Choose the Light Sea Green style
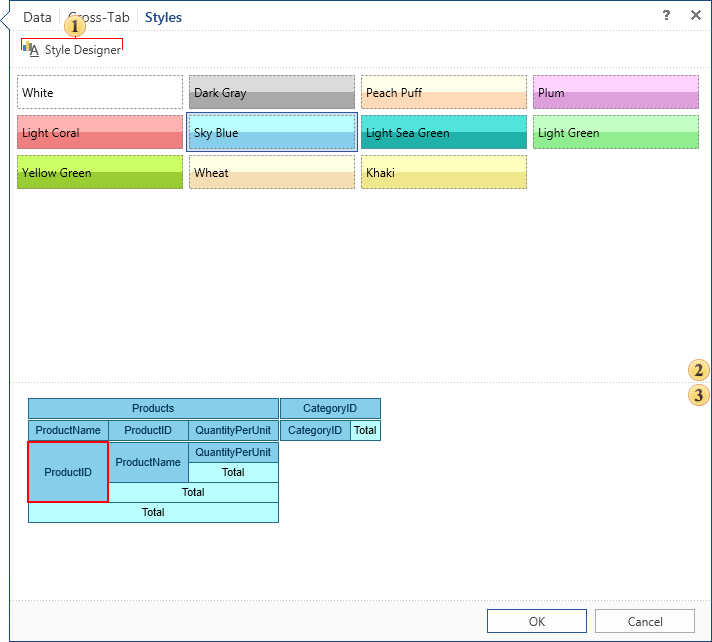This screenshot has width=712, height=642. (444, 132)
